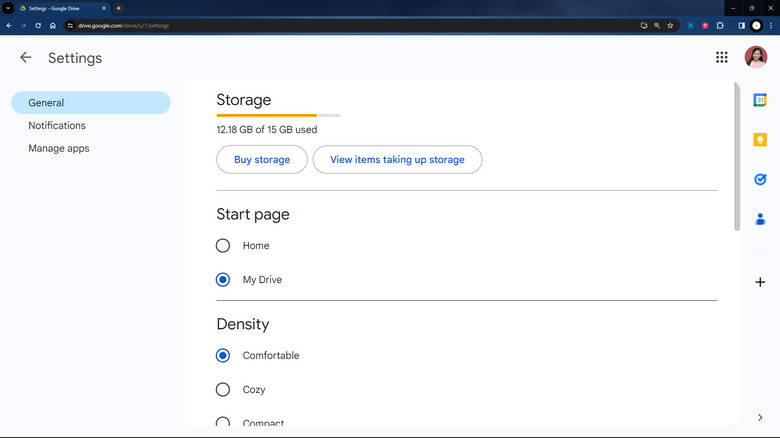Switch to the Notifications settings section

(57, 126)
